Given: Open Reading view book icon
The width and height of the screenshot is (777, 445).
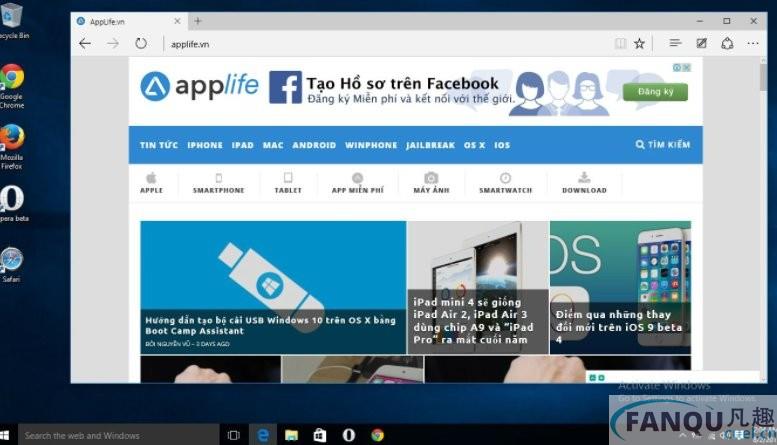Looking at the screenshot, I should point(620,44).
